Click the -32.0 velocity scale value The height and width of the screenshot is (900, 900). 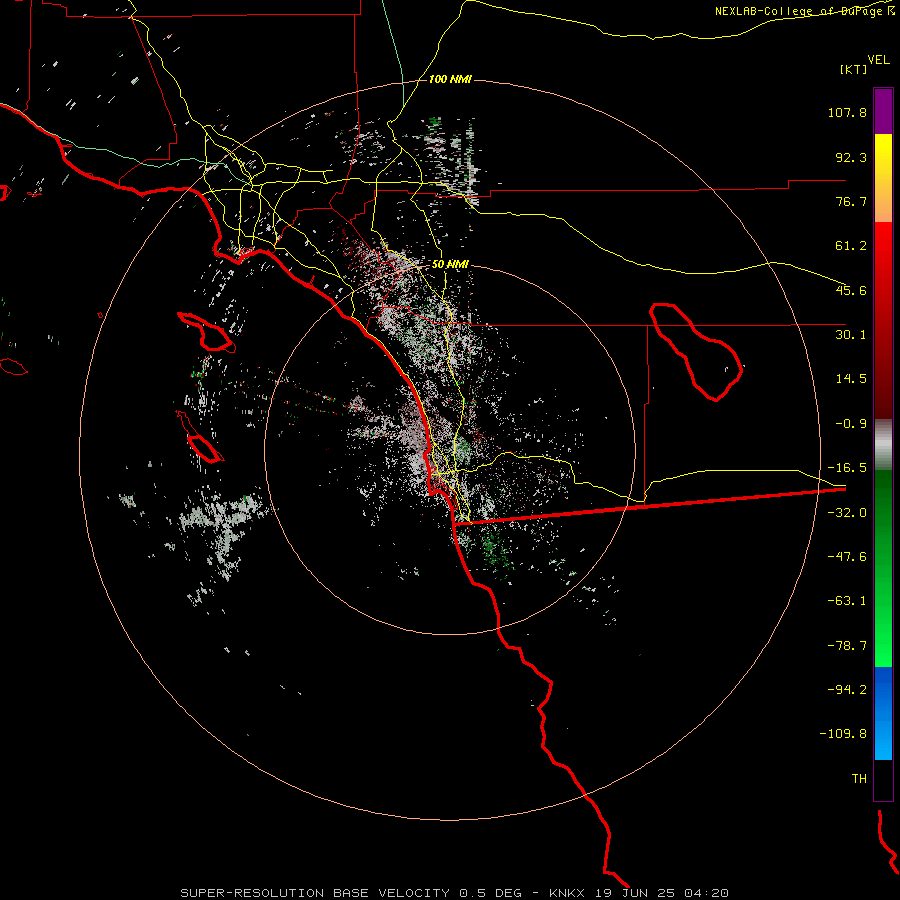847,513
